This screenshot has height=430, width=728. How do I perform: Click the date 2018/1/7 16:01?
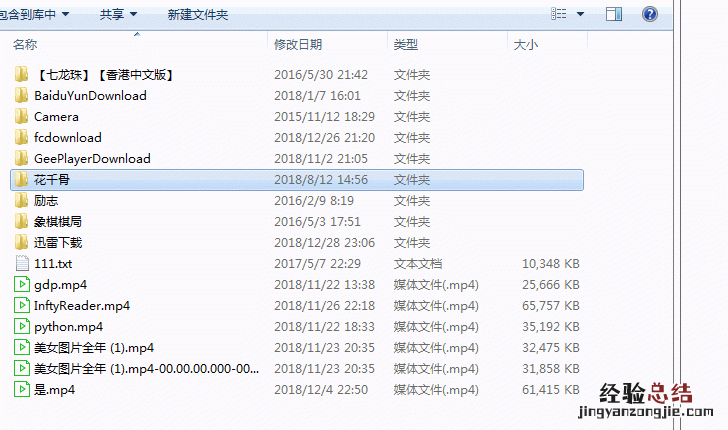point(317,96)
